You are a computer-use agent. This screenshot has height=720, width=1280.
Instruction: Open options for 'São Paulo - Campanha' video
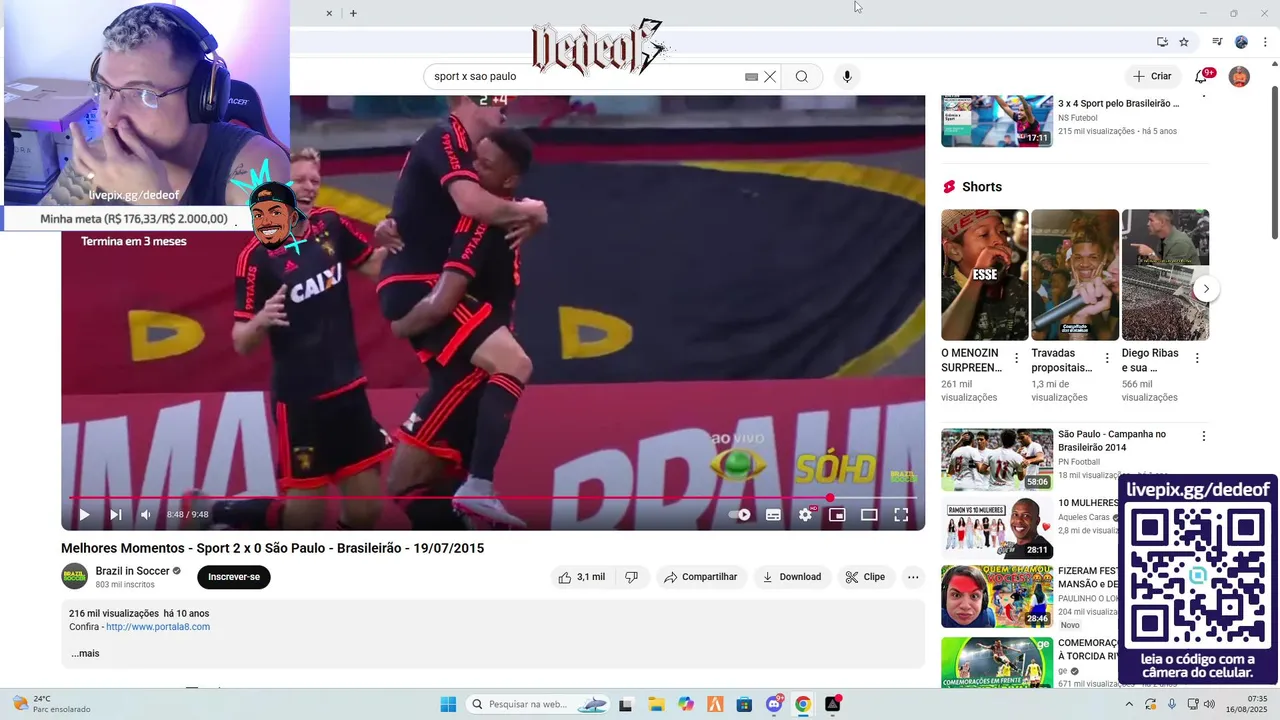pyautogui.click(x=1204, y=436)
